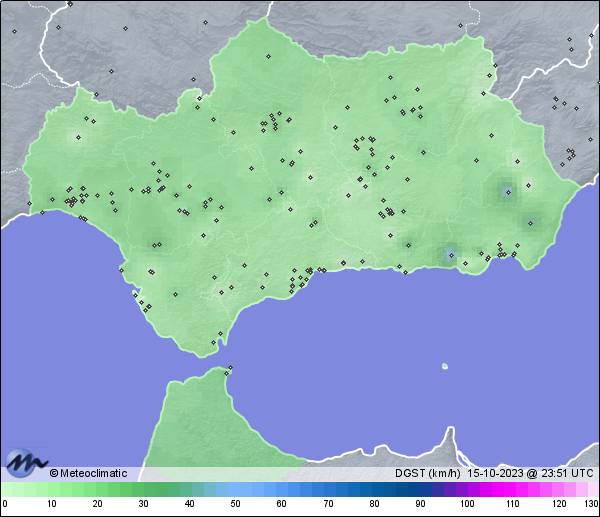Viewport: 600px width, 517px height.
Task: Click the 23:51 UTC time text
Action: [x=567, y=473]
